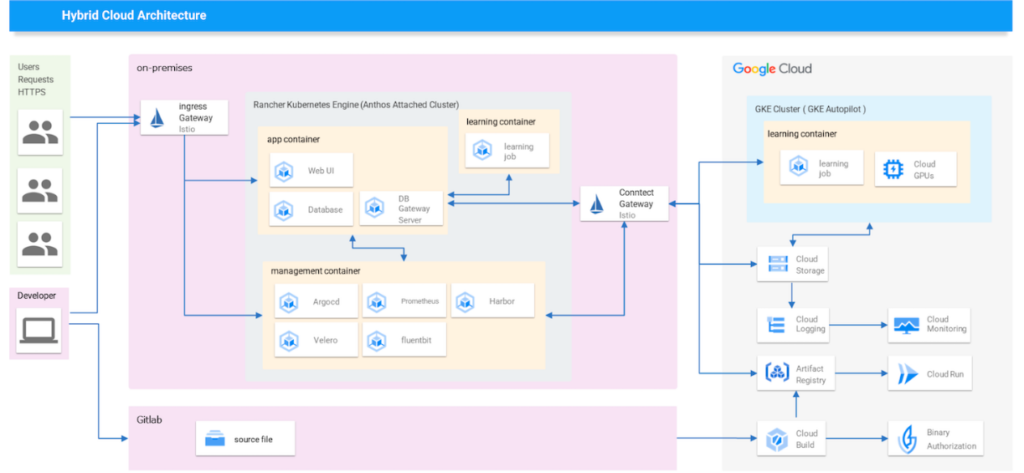
Task: Click the DB Gateway Server icon
Action: click(374, 209)
